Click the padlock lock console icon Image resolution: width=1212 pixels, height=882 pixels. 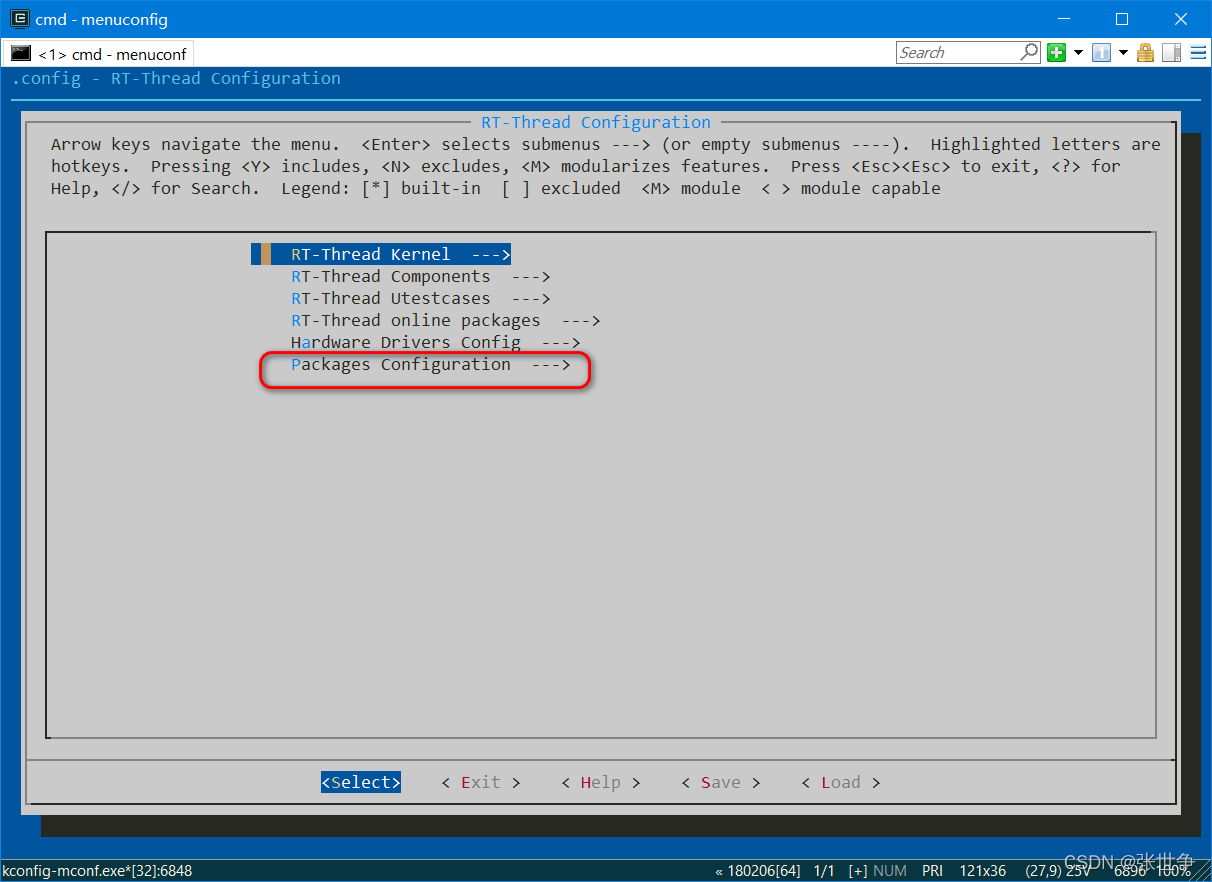1146,52
